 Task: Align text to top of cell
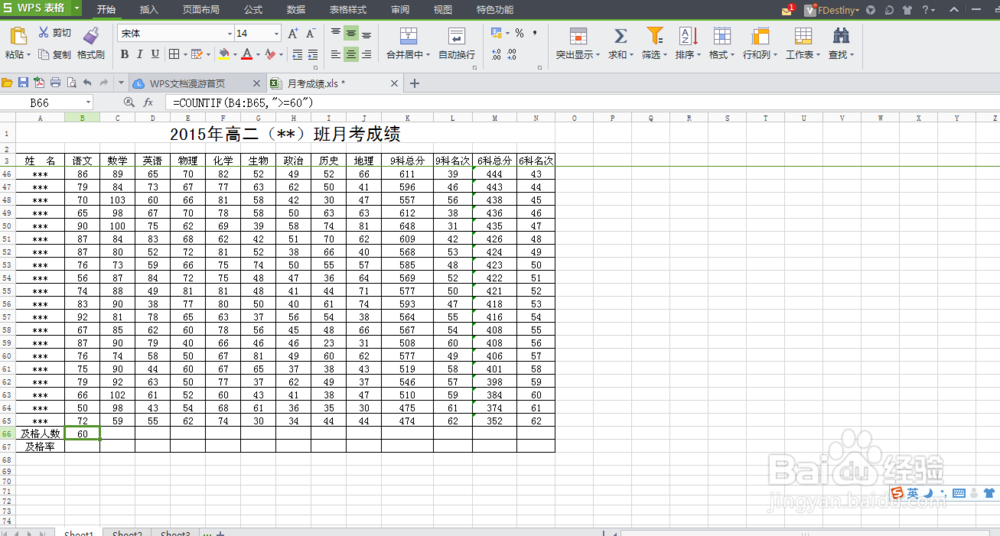(335, 33)
